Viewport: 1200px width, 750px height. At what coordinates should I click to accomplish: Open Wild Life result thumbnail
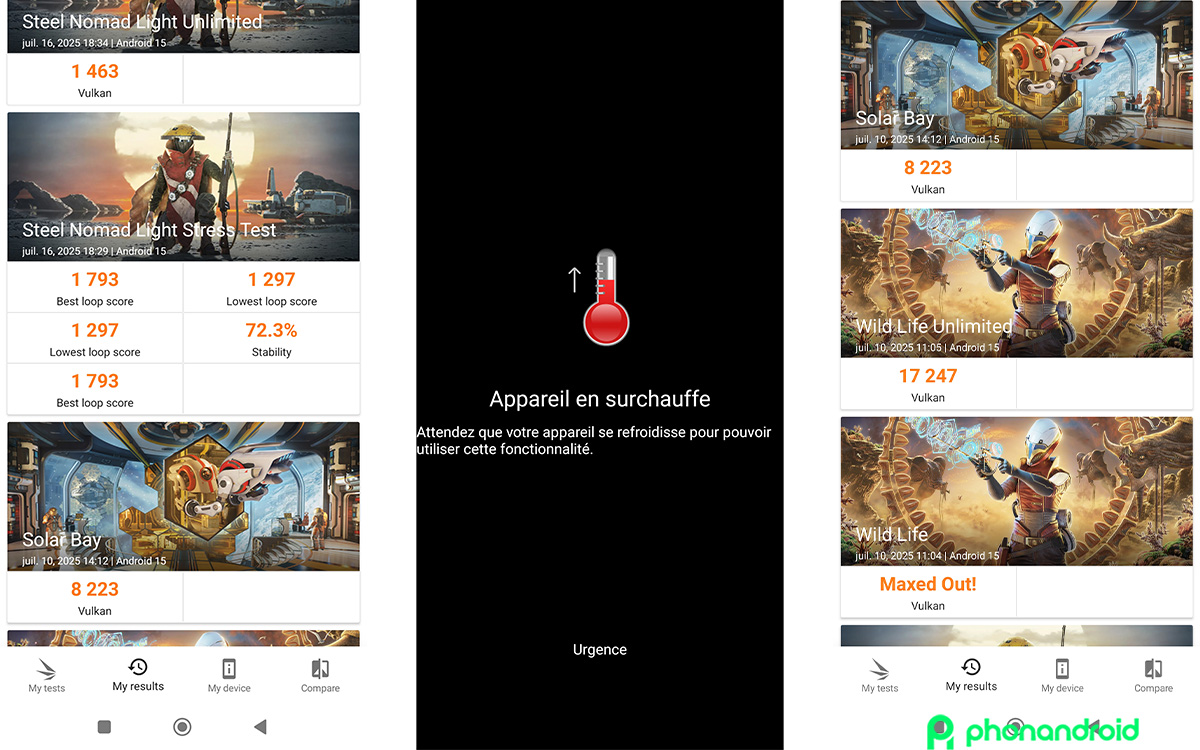[x=1017, y=491]
